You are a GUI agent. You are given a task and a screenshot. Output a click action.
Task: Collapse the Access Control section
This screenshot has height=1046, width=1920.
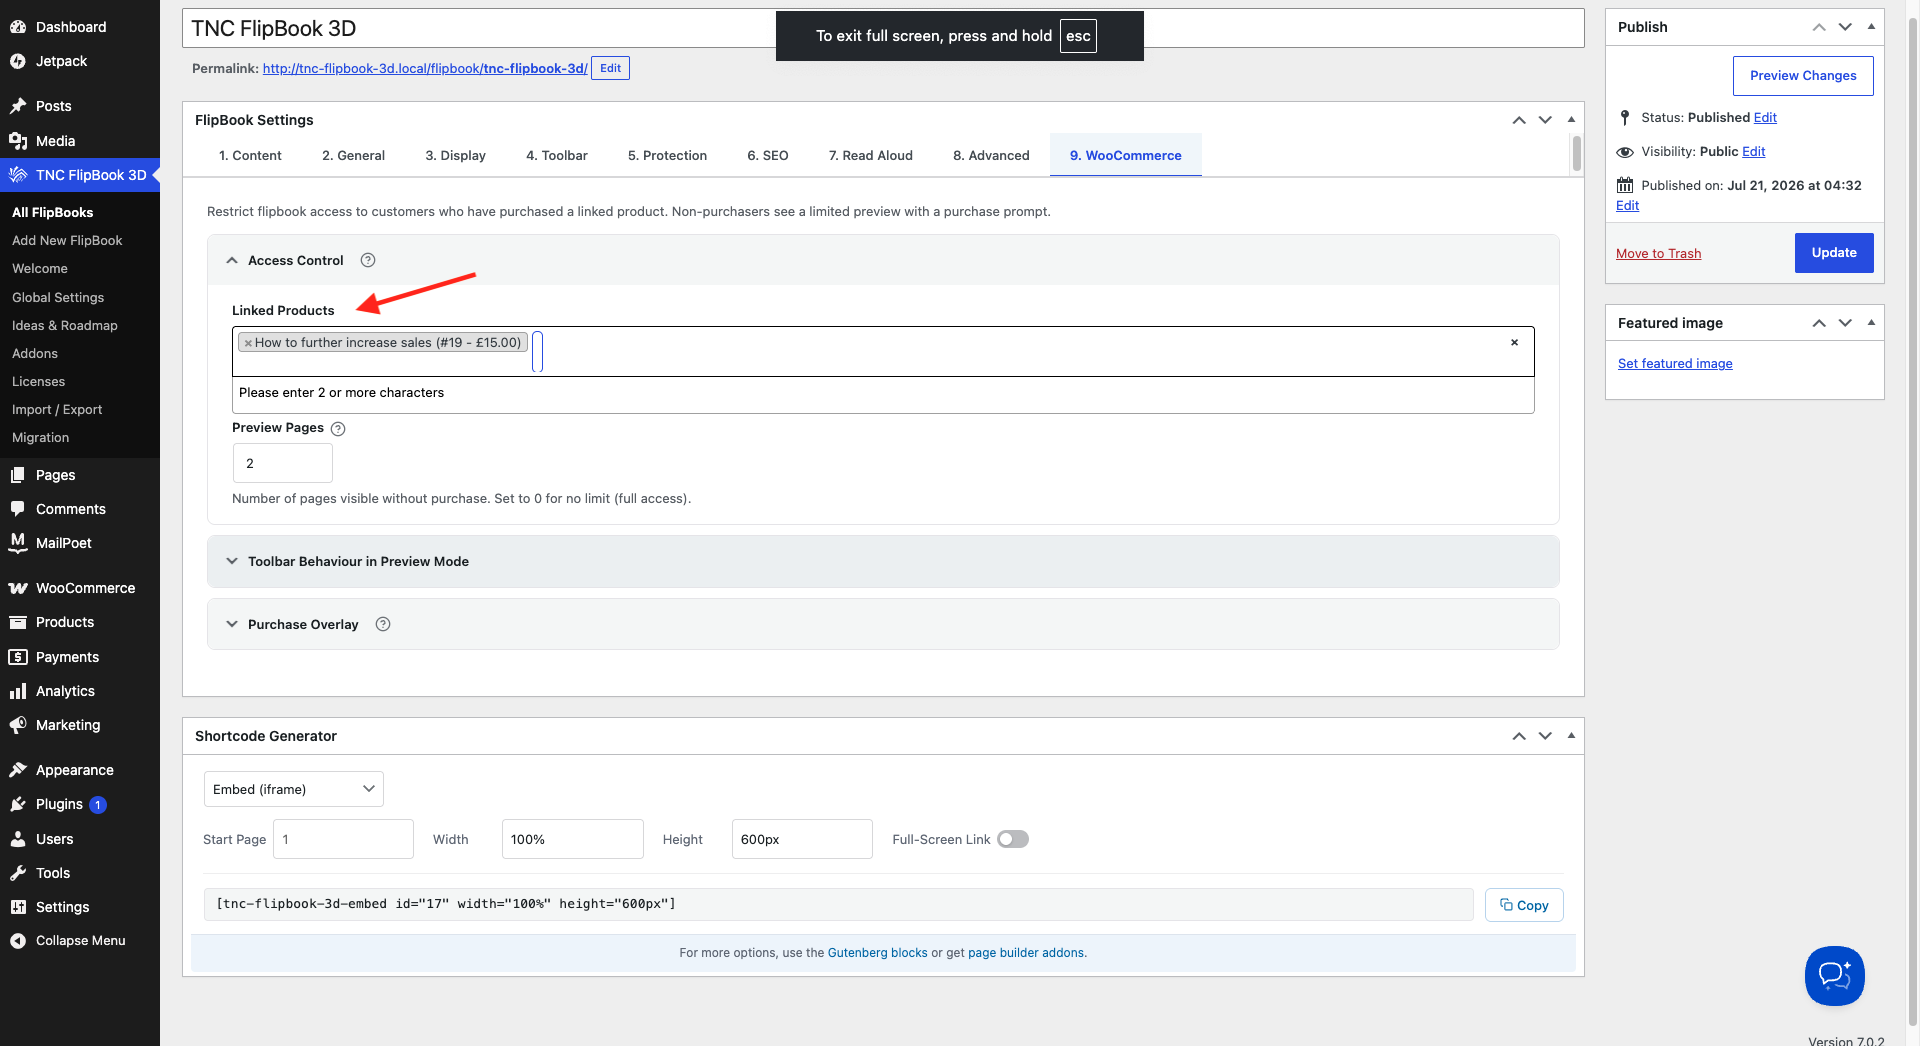(x=232, y=260)
